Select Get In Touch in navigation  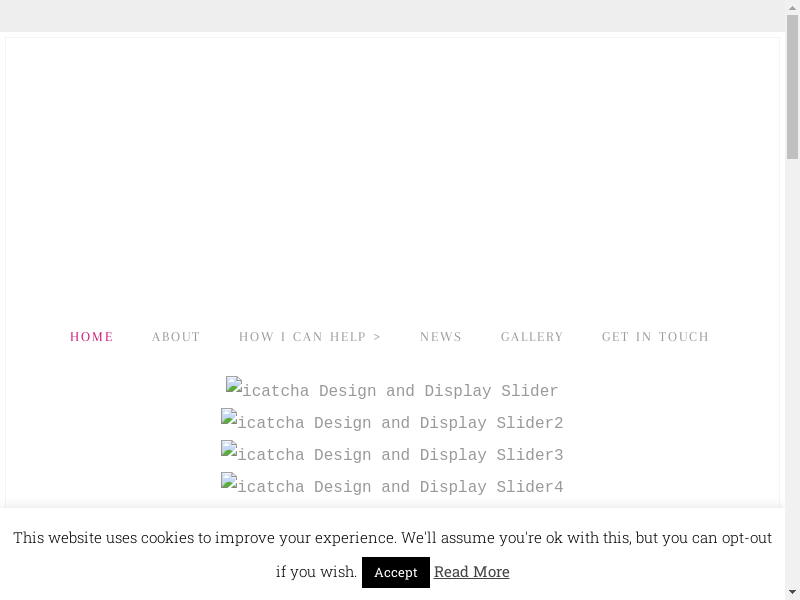(655, 337)
